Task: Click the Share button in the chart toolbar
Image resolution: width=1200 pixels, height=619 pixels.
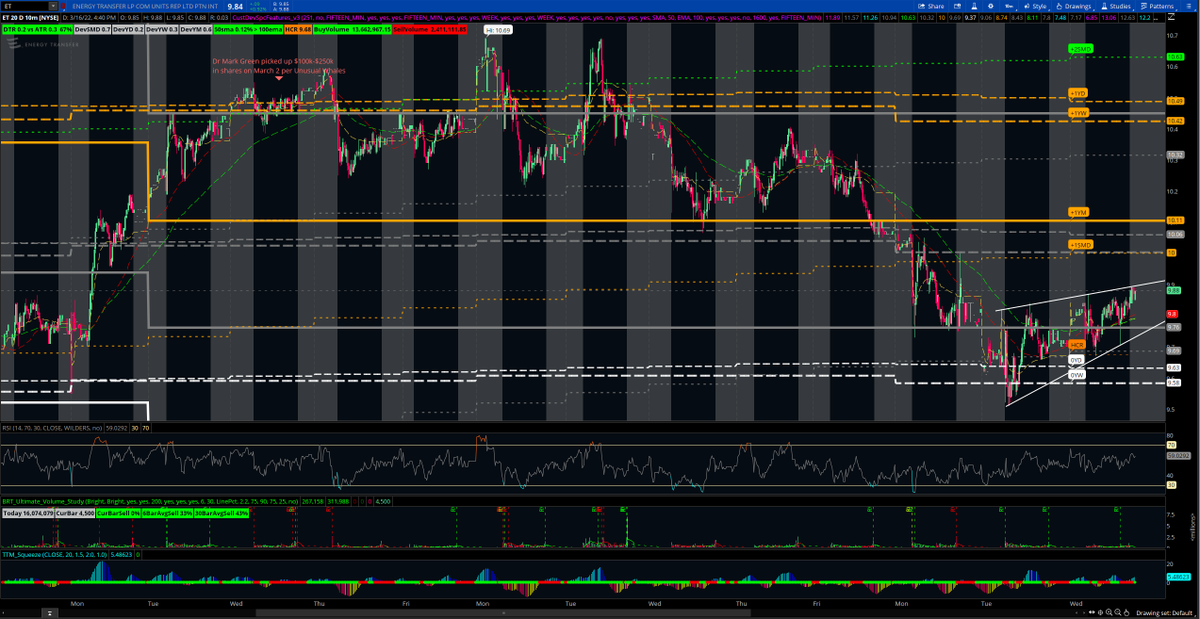Action: click(x=931, y=6)
